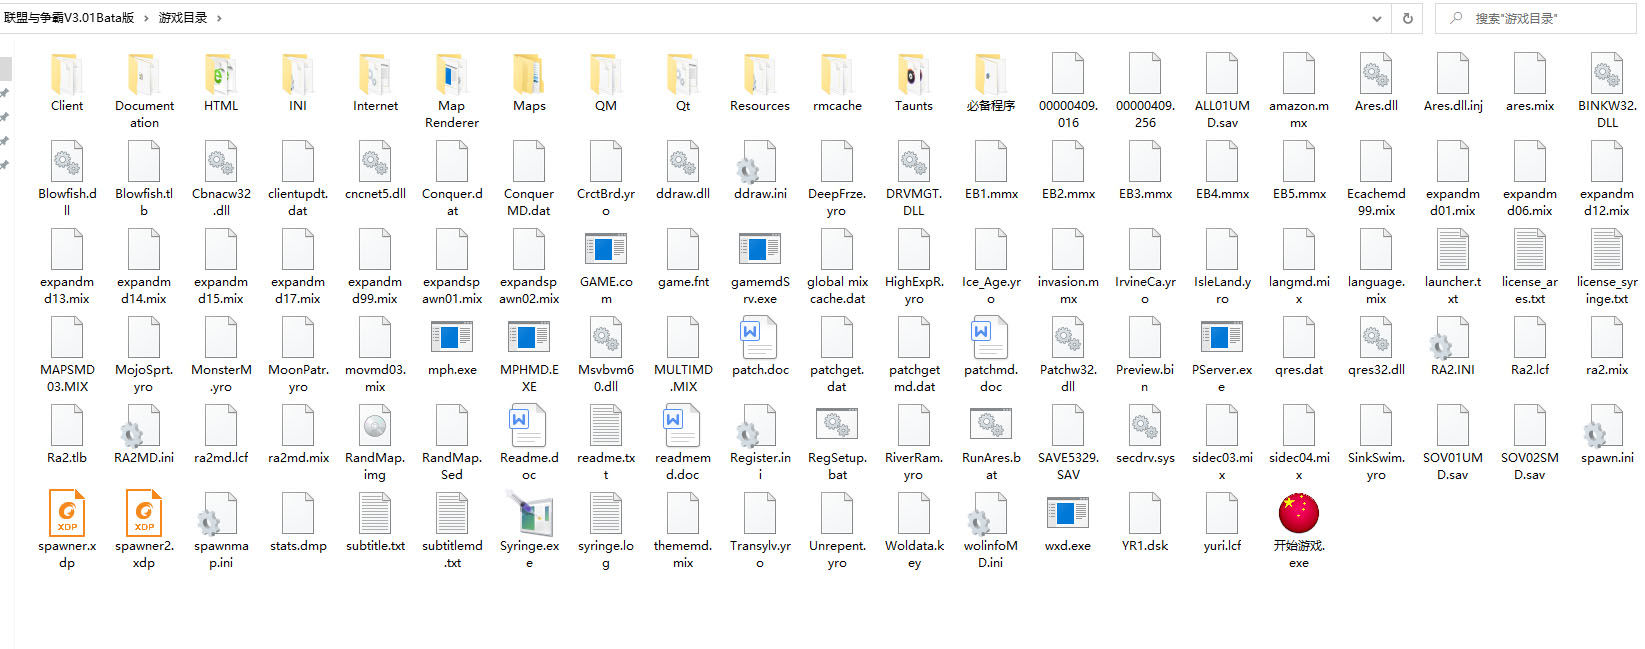Open the Internet folder
Viewport: 1645px width, 649px height.
pos(375,74)
